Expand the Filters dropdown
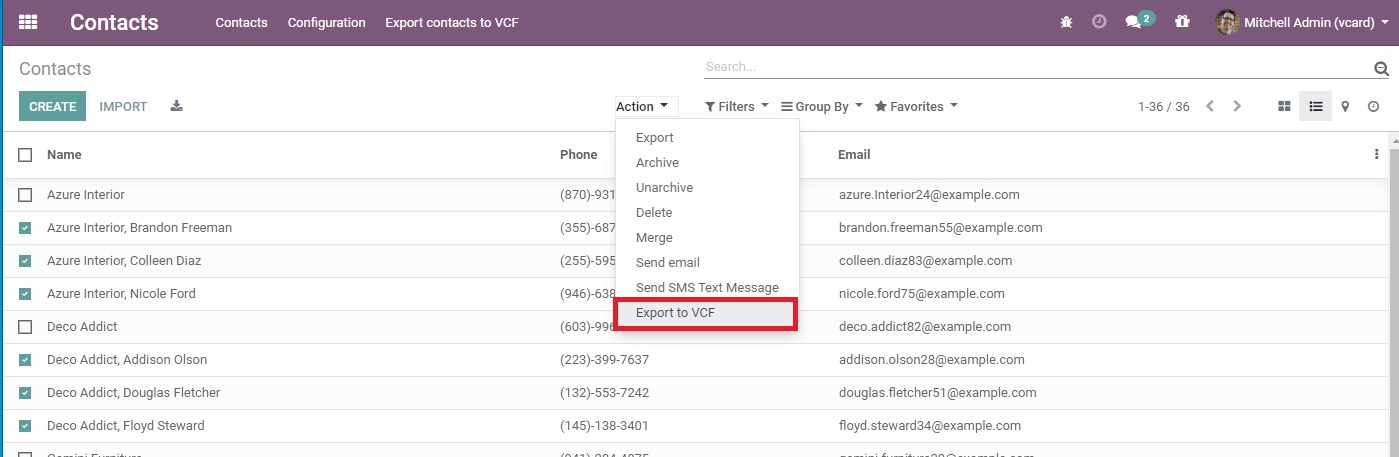Screen dimensions: 1399x457 pyautogui.click(x=737, y=106)
